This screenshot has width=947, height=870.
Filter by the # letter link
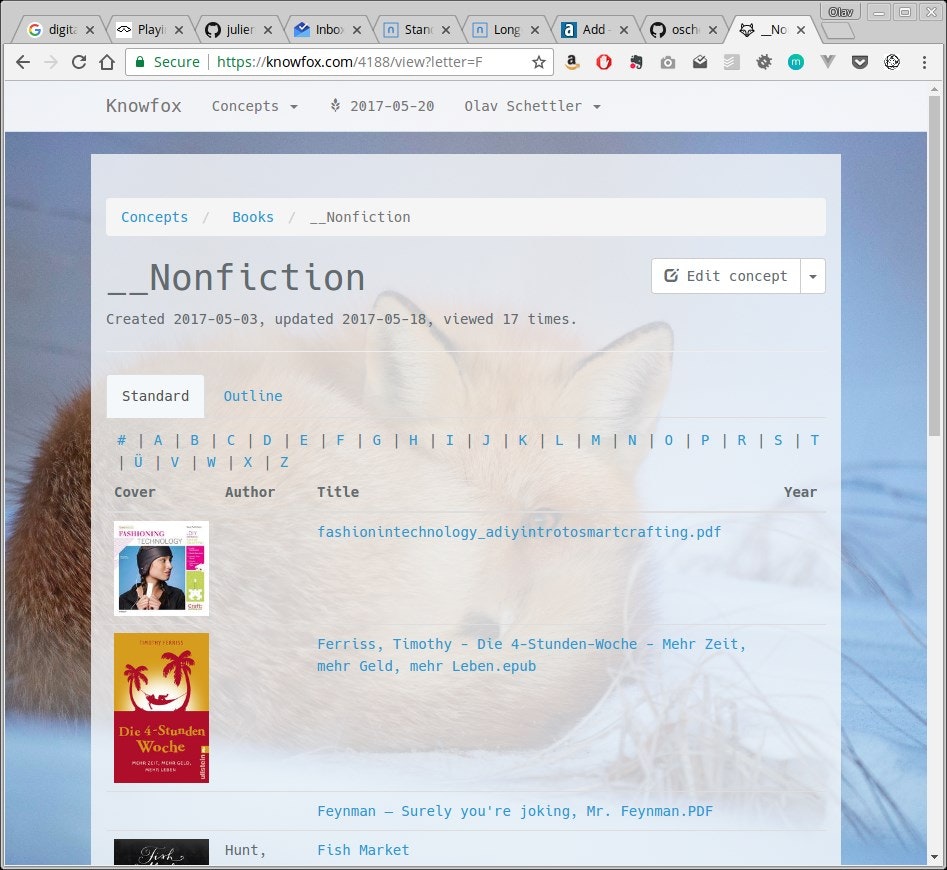click(121, 441)
